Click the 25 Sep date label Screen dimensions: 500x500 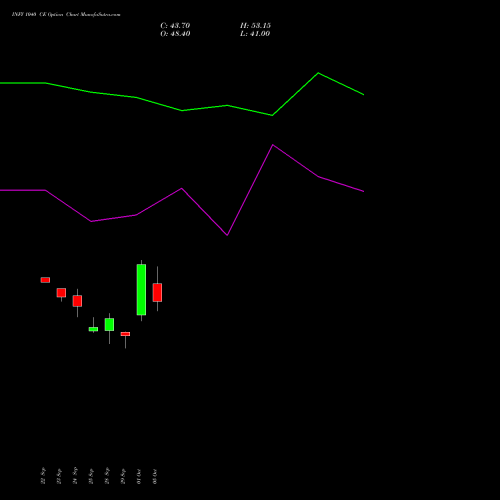click(x=91, y=476)
